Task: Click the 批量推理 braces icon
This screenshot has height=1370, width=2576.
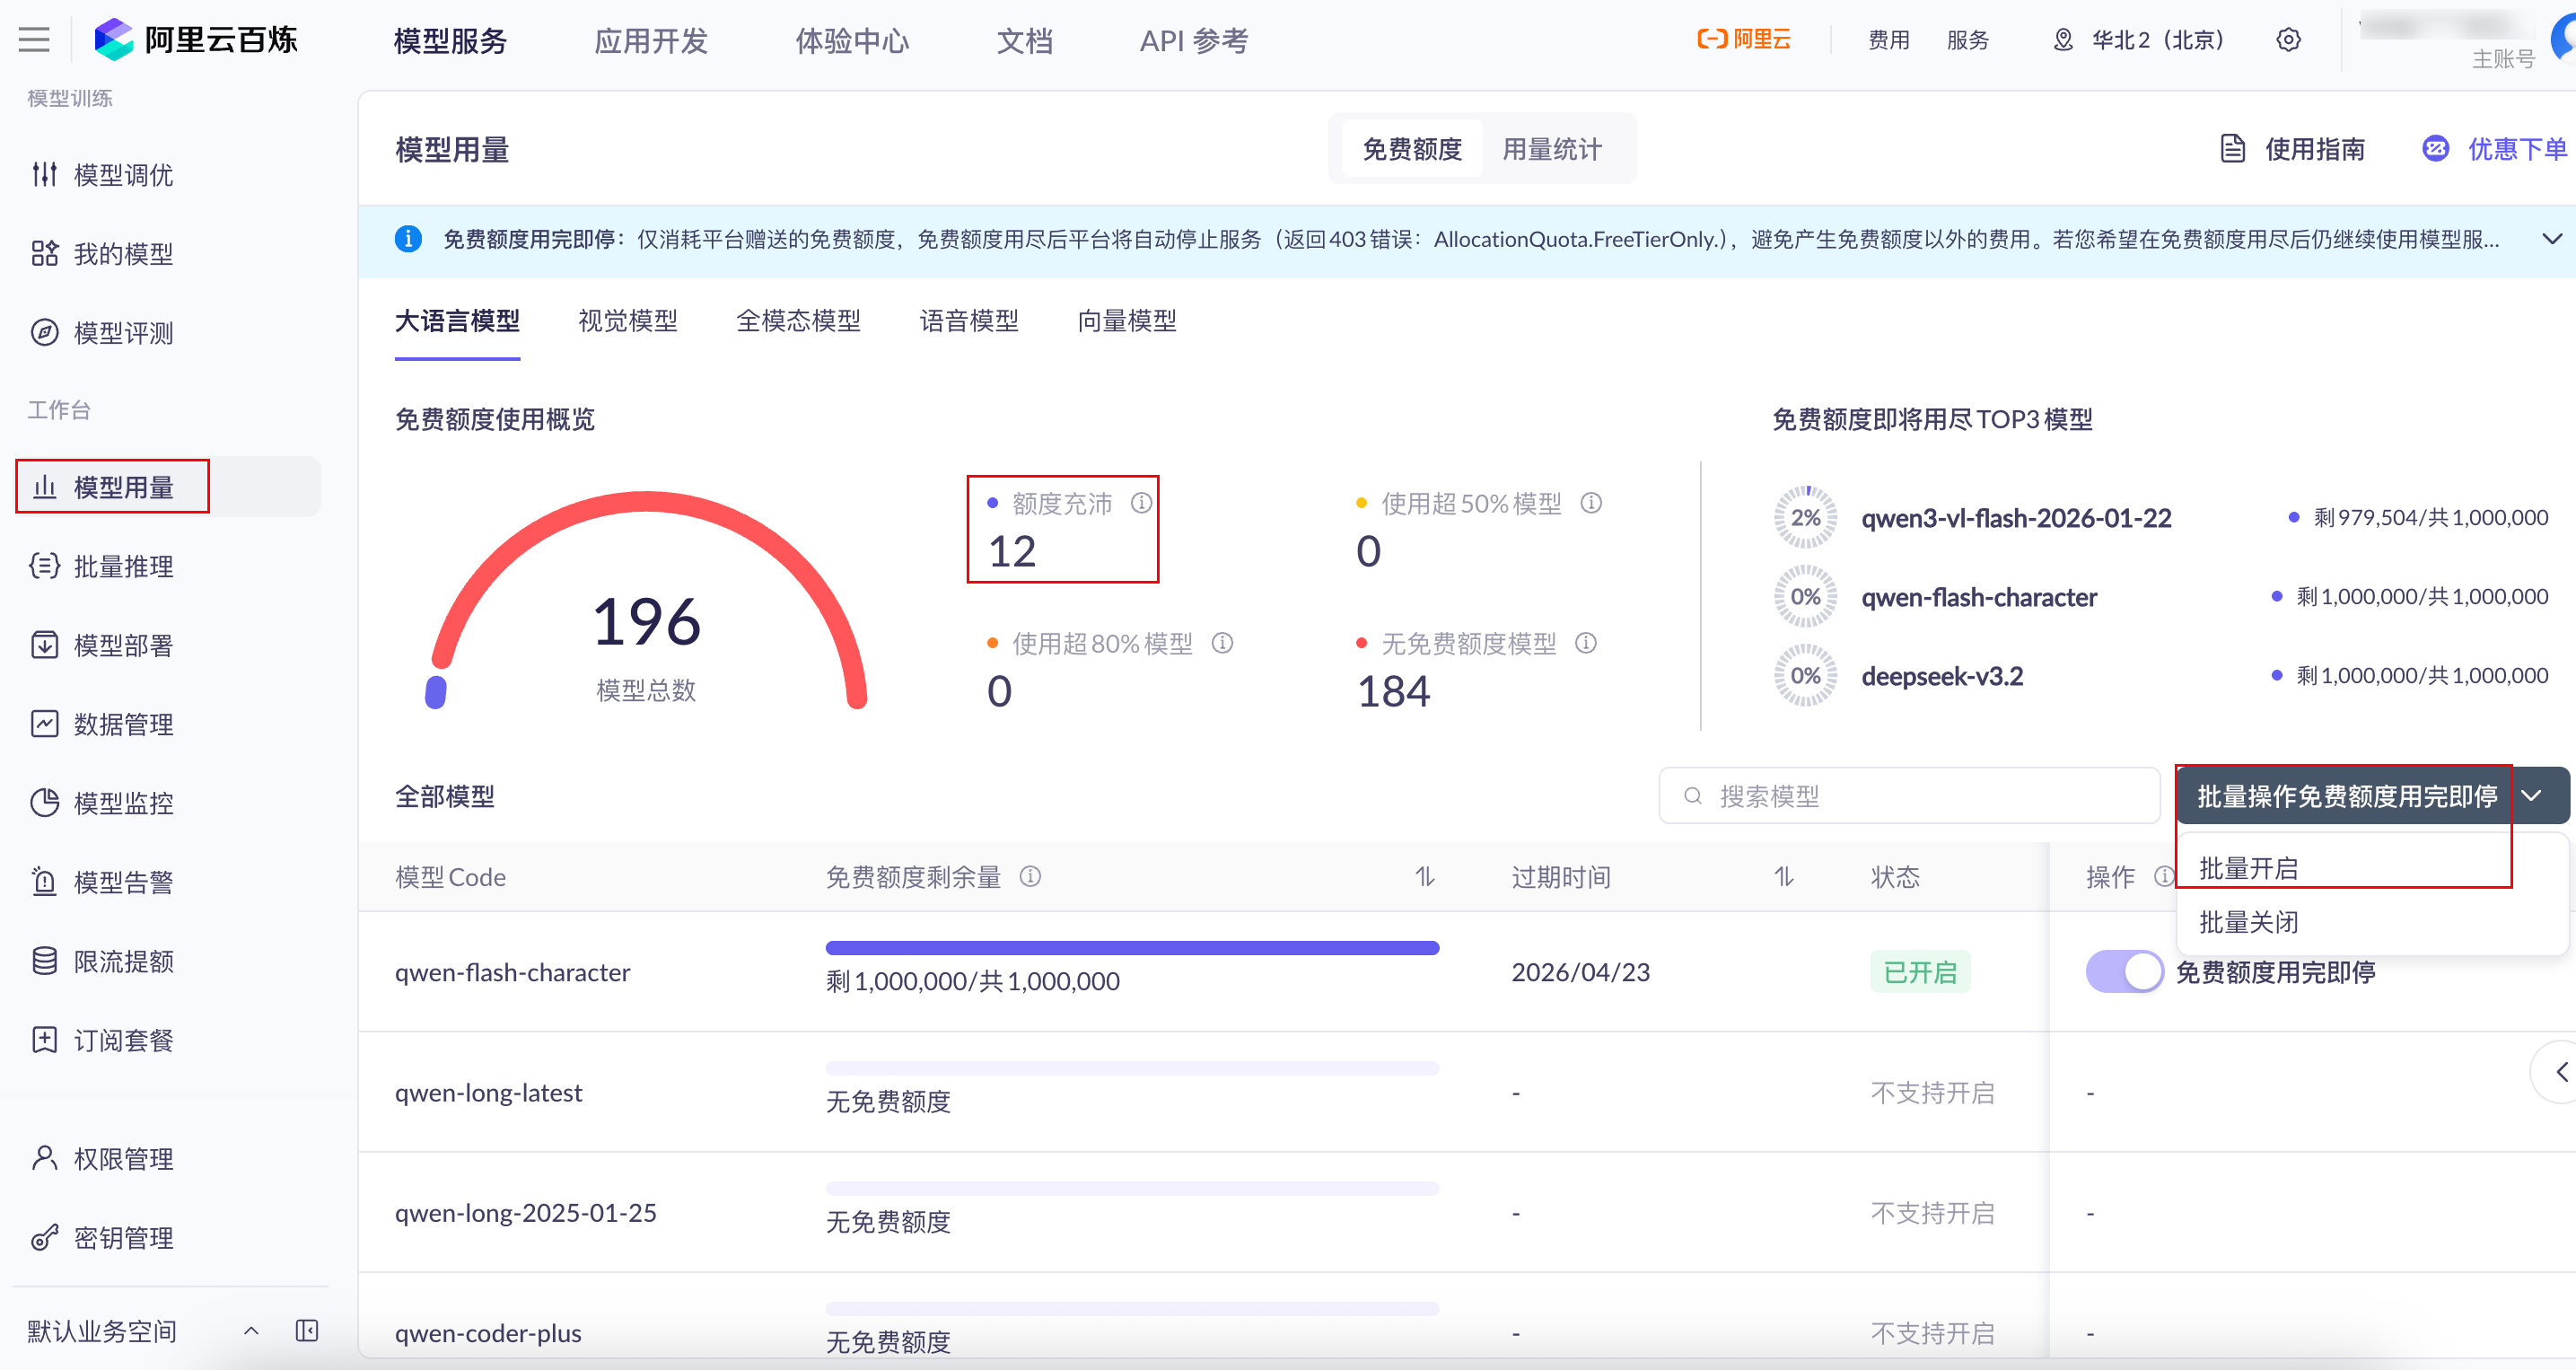Action: (x=45, y=566)
